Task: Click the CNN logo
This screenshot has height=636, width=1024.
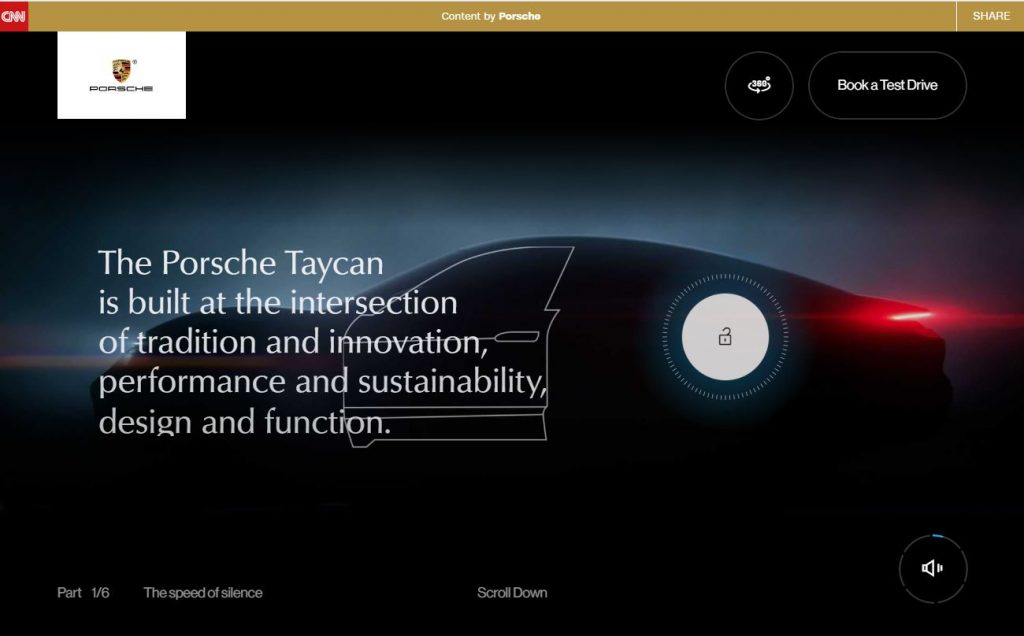Action: point(14,16)
